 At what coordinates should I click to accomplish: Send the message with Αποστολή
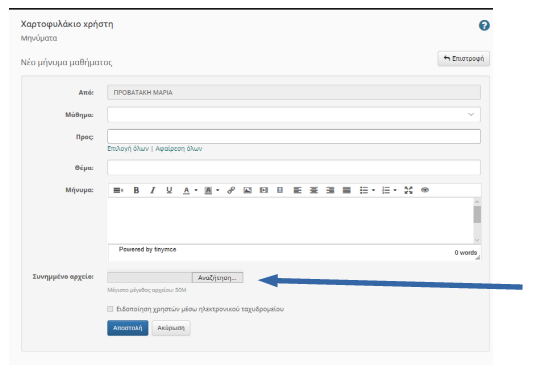click(128, 328)
